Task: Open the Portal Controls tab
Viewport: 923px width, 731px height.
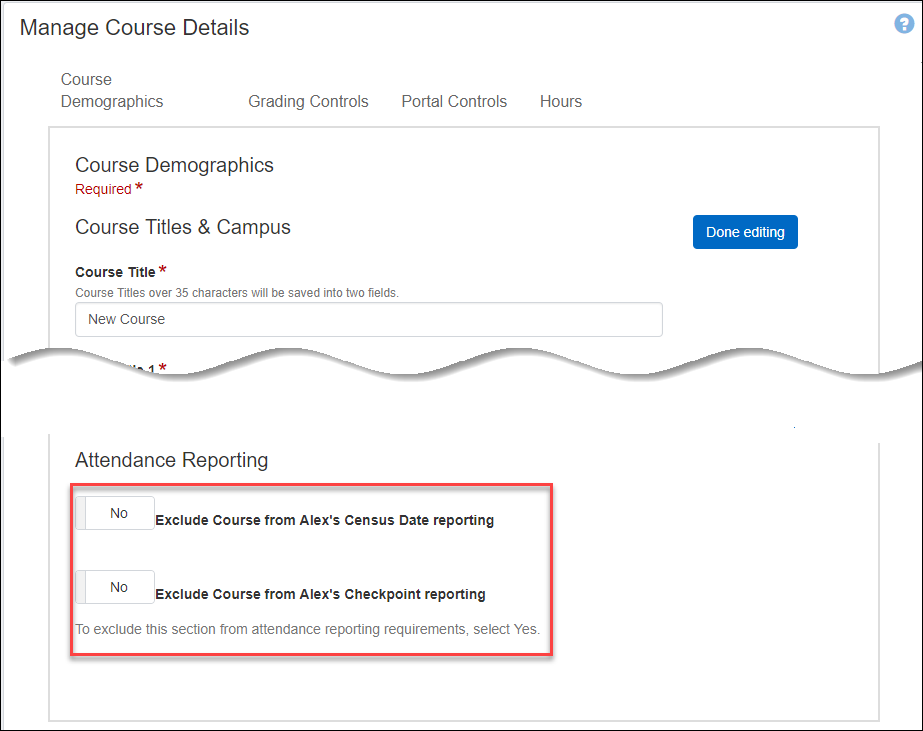Action: tap(453, 101)
